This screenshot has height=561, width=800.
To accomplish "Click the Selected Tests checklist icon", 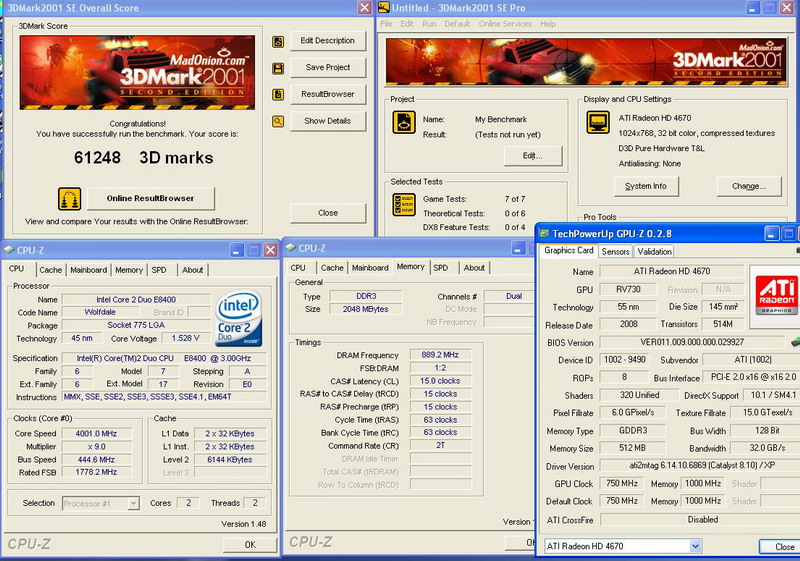I will [404, 205].
